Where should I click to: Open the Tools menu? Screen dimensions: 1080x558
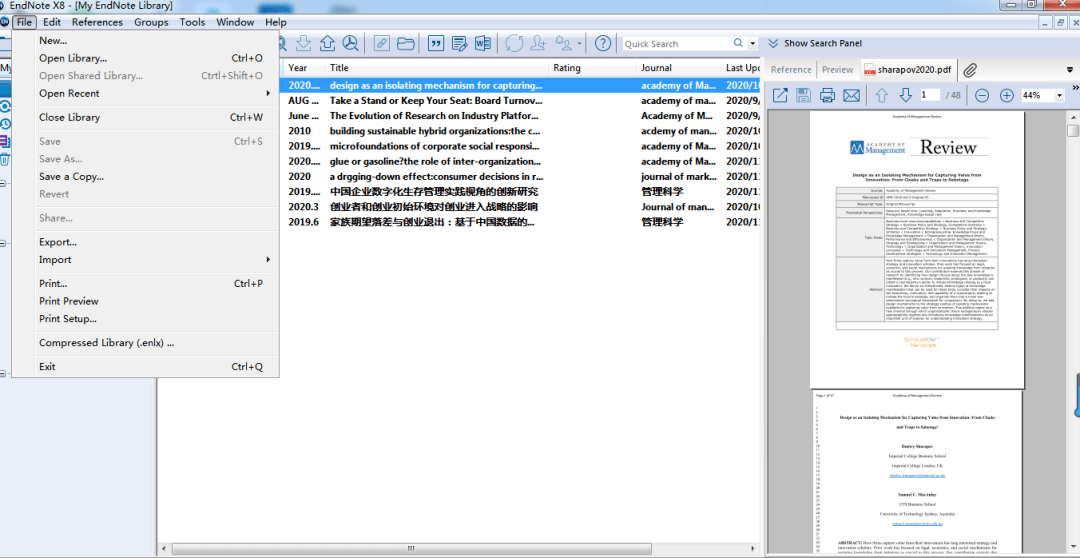(192, 22)
